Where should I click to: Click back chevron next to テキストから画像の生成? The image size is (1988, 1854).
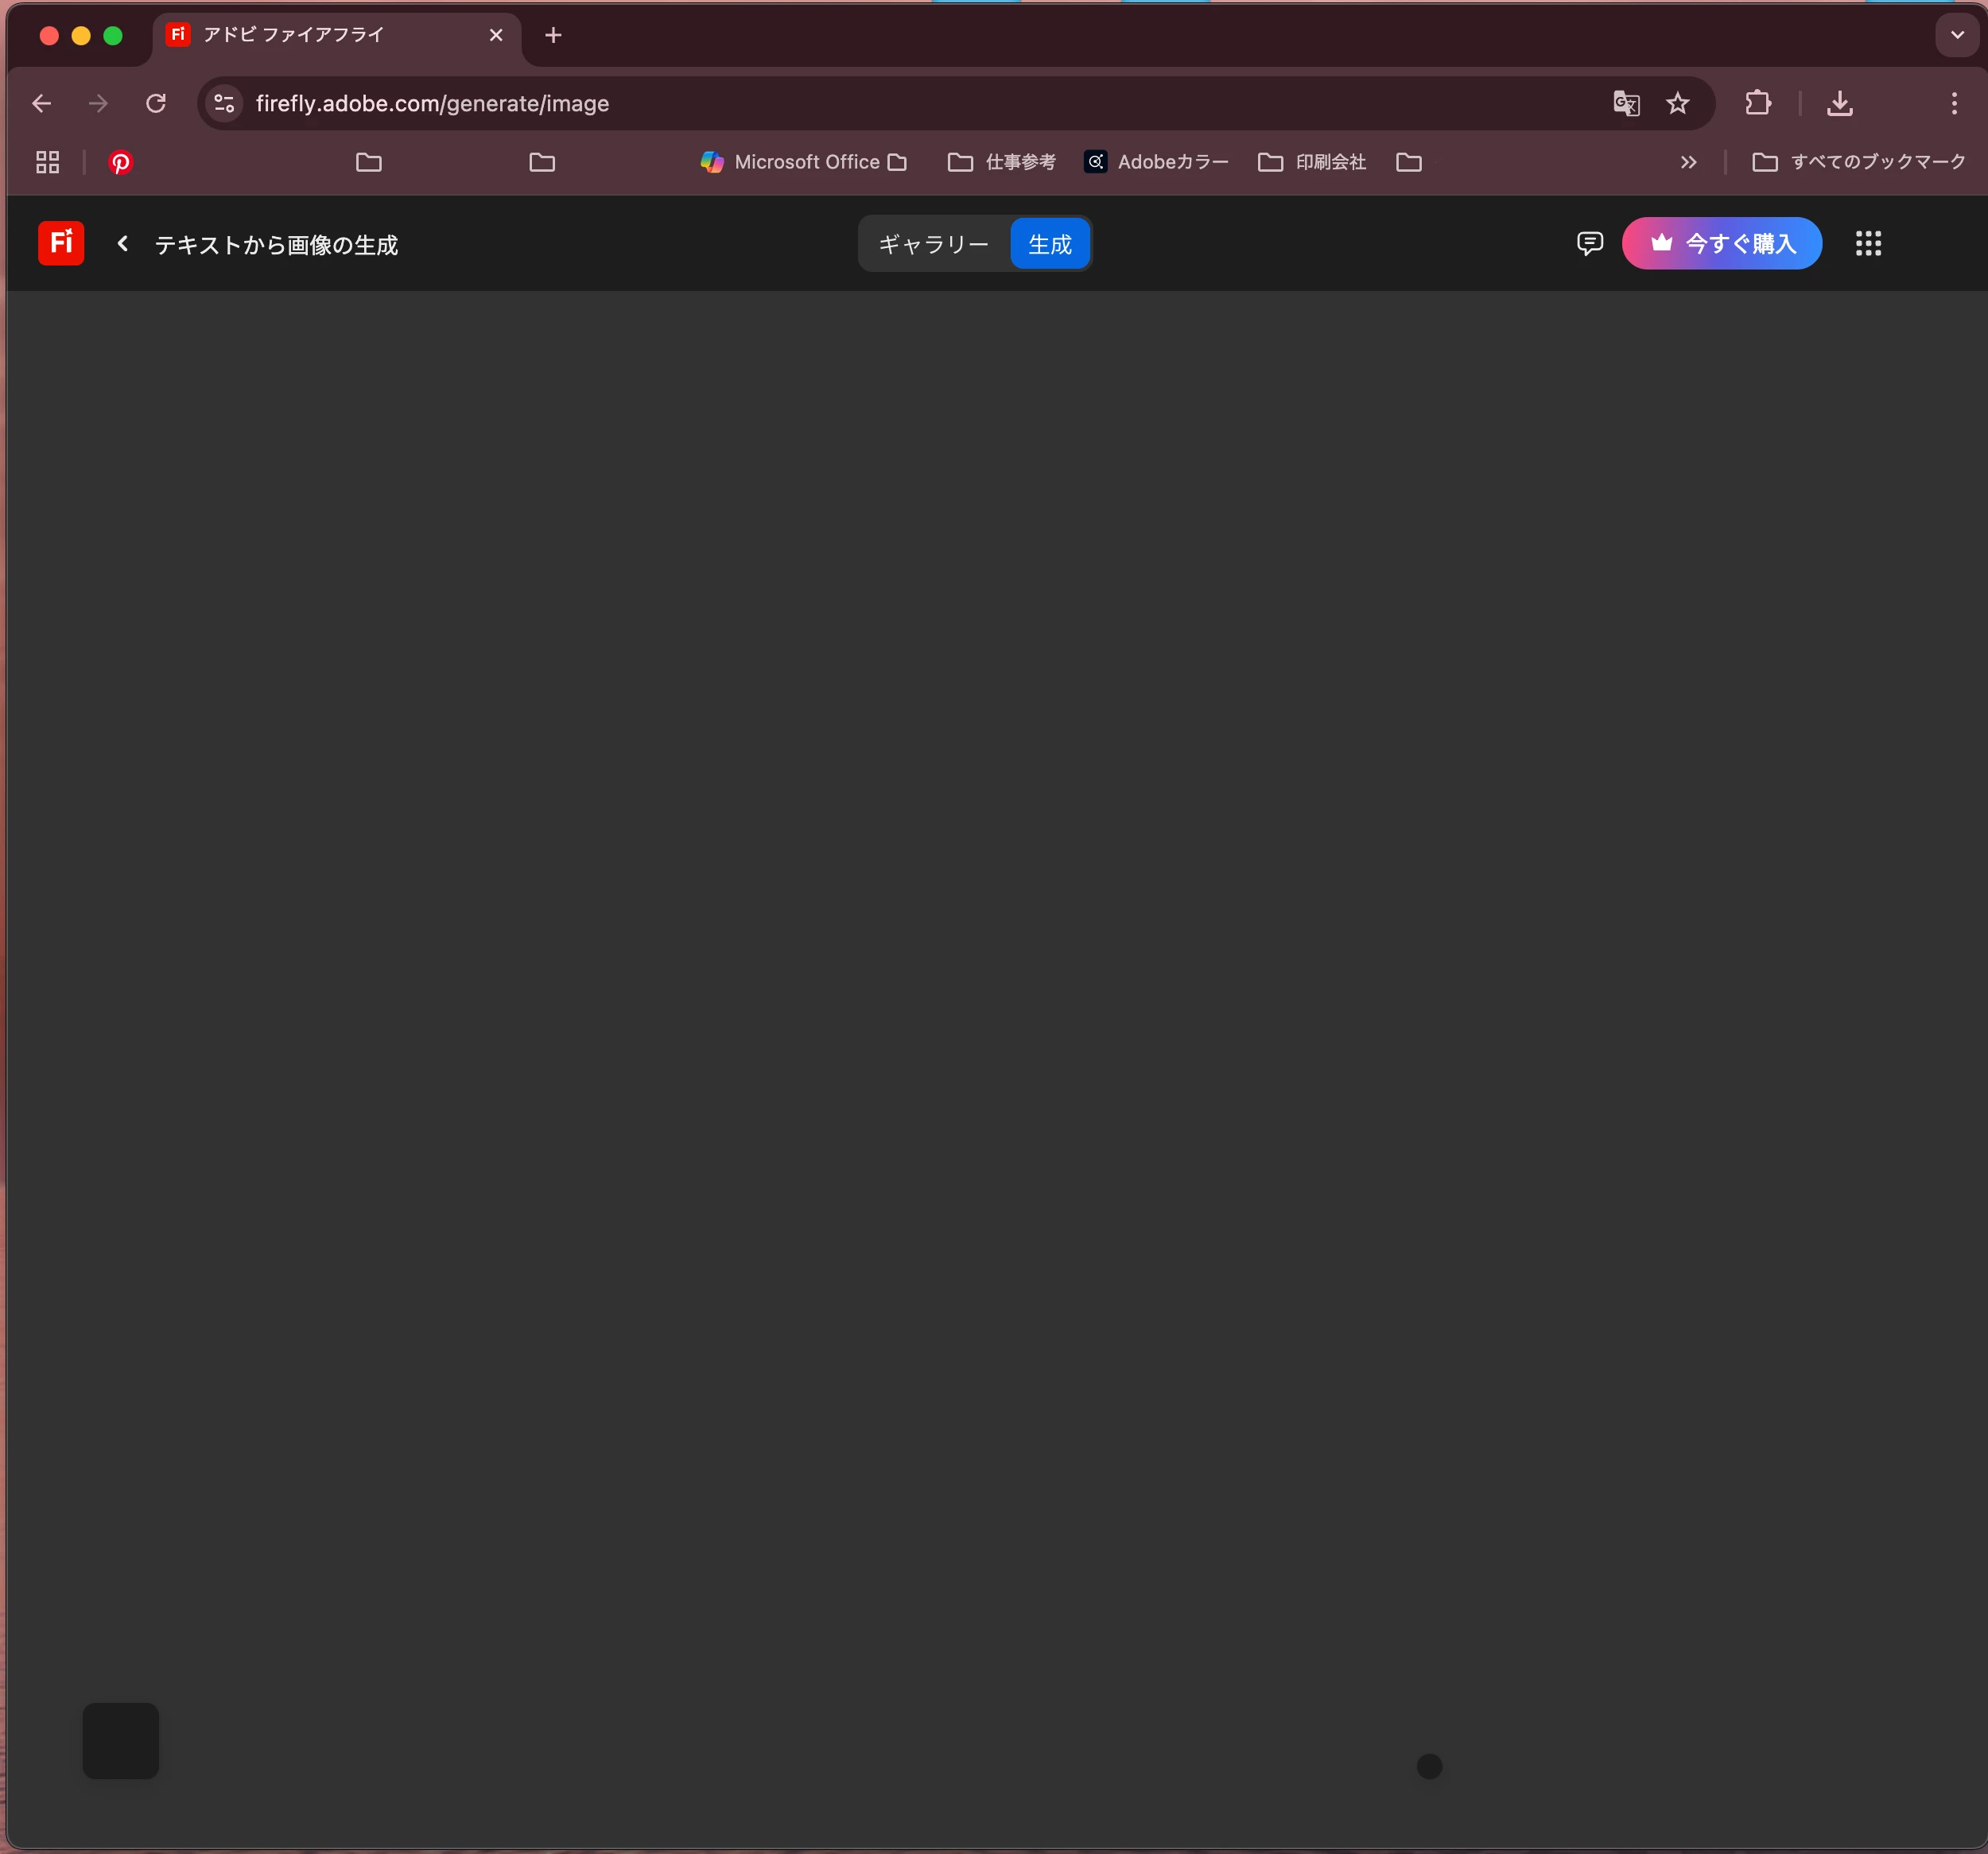123,243
